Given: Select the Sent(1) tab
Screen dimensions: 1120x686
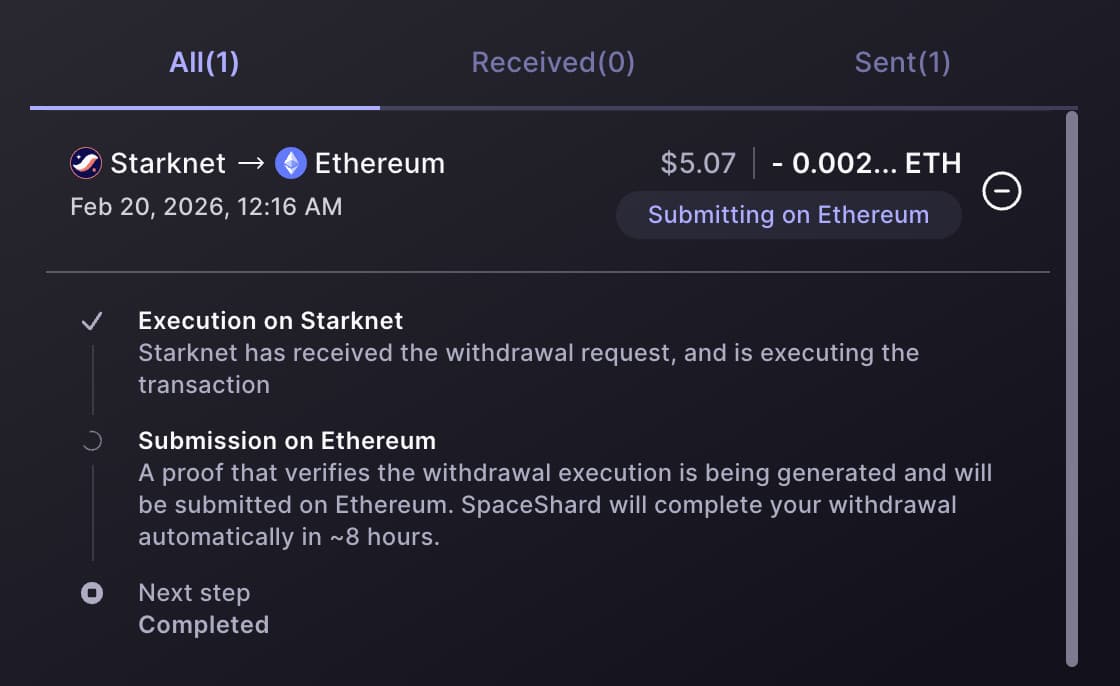Looking at the screenshot, I should [902, 63].
